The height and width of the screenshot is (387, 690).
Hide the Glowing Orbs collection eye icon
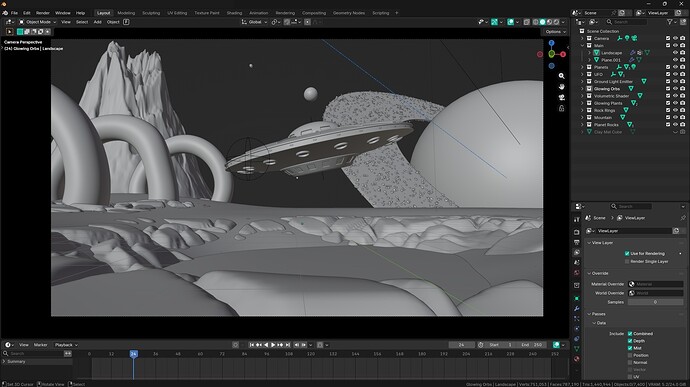coord(675,88)
